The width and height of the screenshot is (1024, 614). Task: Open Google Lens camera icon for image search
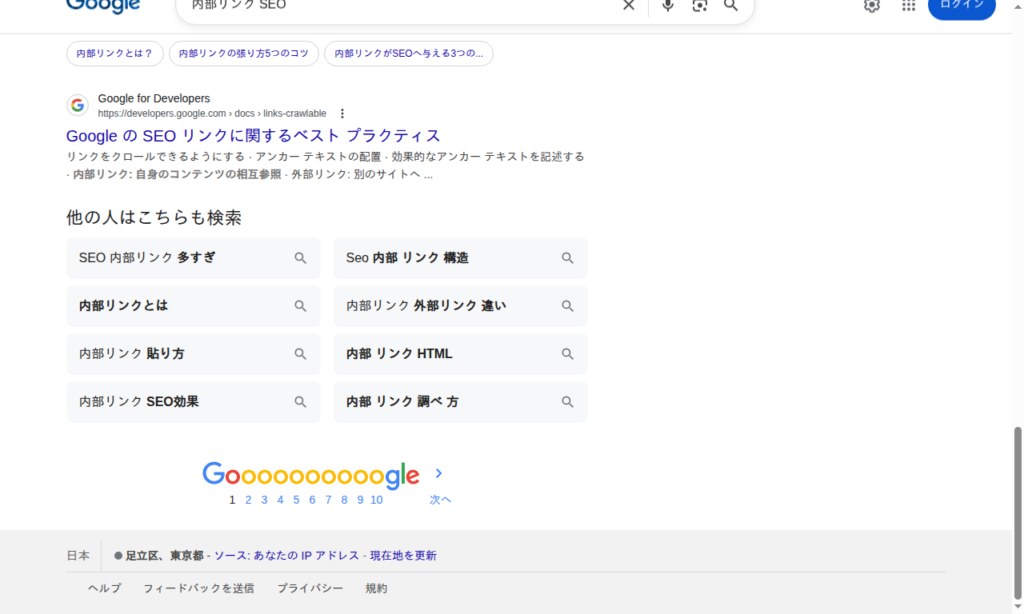[x=699, y=5]
